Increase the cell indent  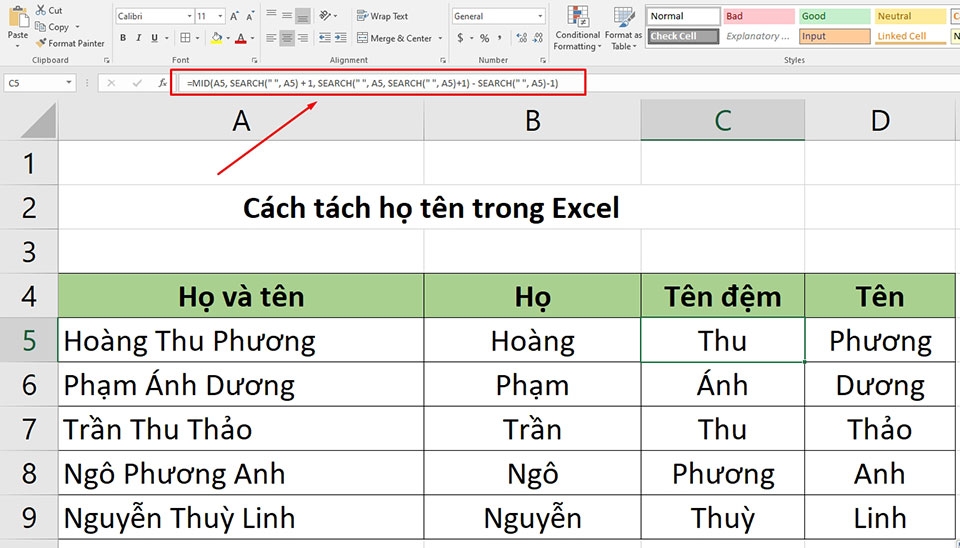pos(341,38)
